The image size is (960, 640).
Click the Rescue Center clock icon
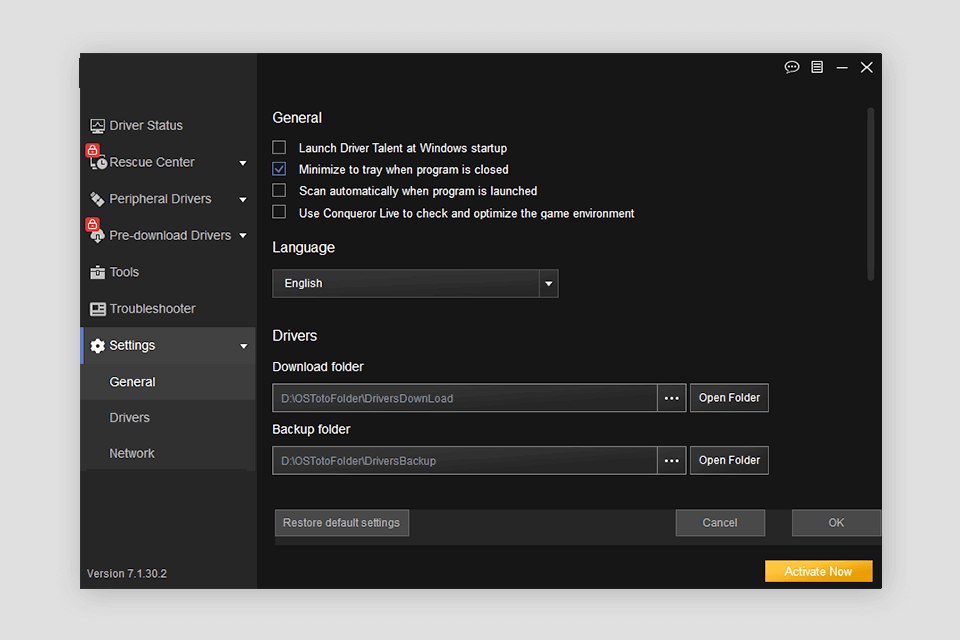point(98,162)
